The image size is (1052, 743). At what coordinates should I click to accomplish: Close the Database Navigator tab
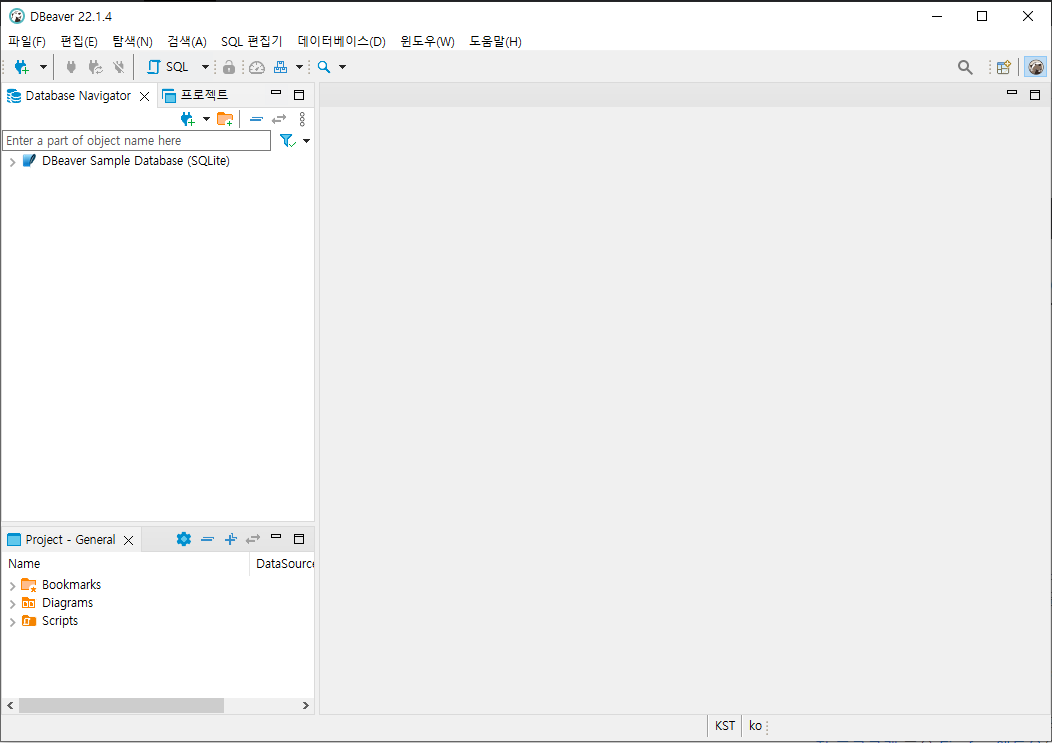pyautogui.click(x=144, y=97)
